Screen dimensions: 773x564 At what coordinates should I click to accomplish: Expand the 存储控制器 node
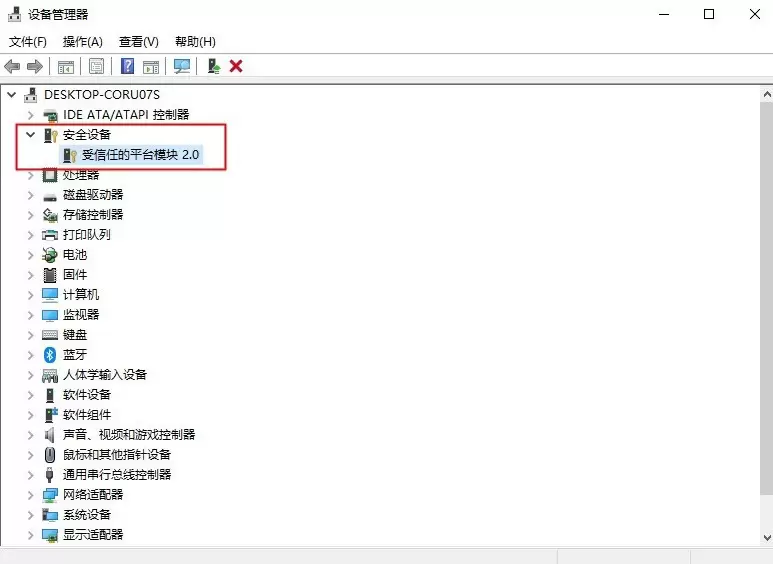(x=31, y=215)
